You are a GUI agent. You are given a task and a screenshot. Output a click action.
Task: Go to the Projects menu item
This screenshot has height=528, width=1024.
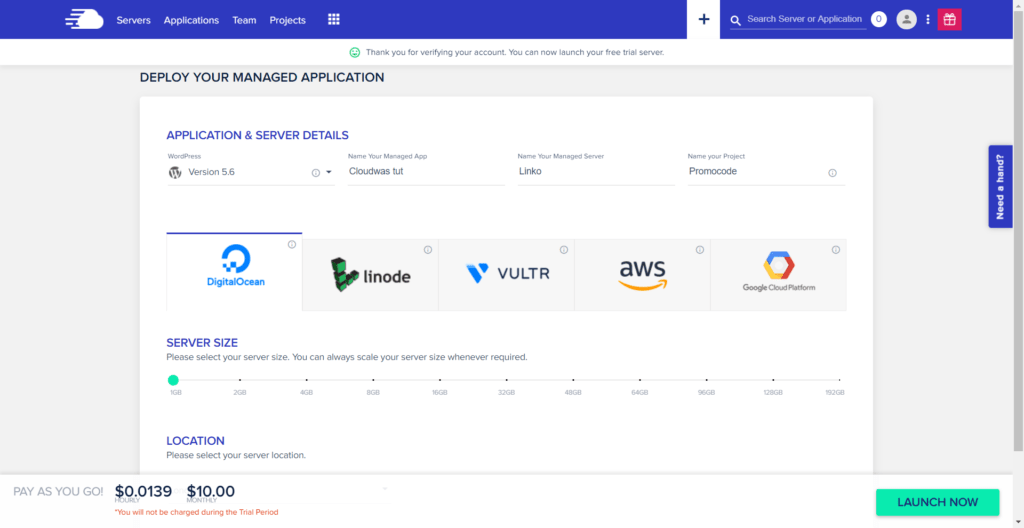tap(288, 20)
